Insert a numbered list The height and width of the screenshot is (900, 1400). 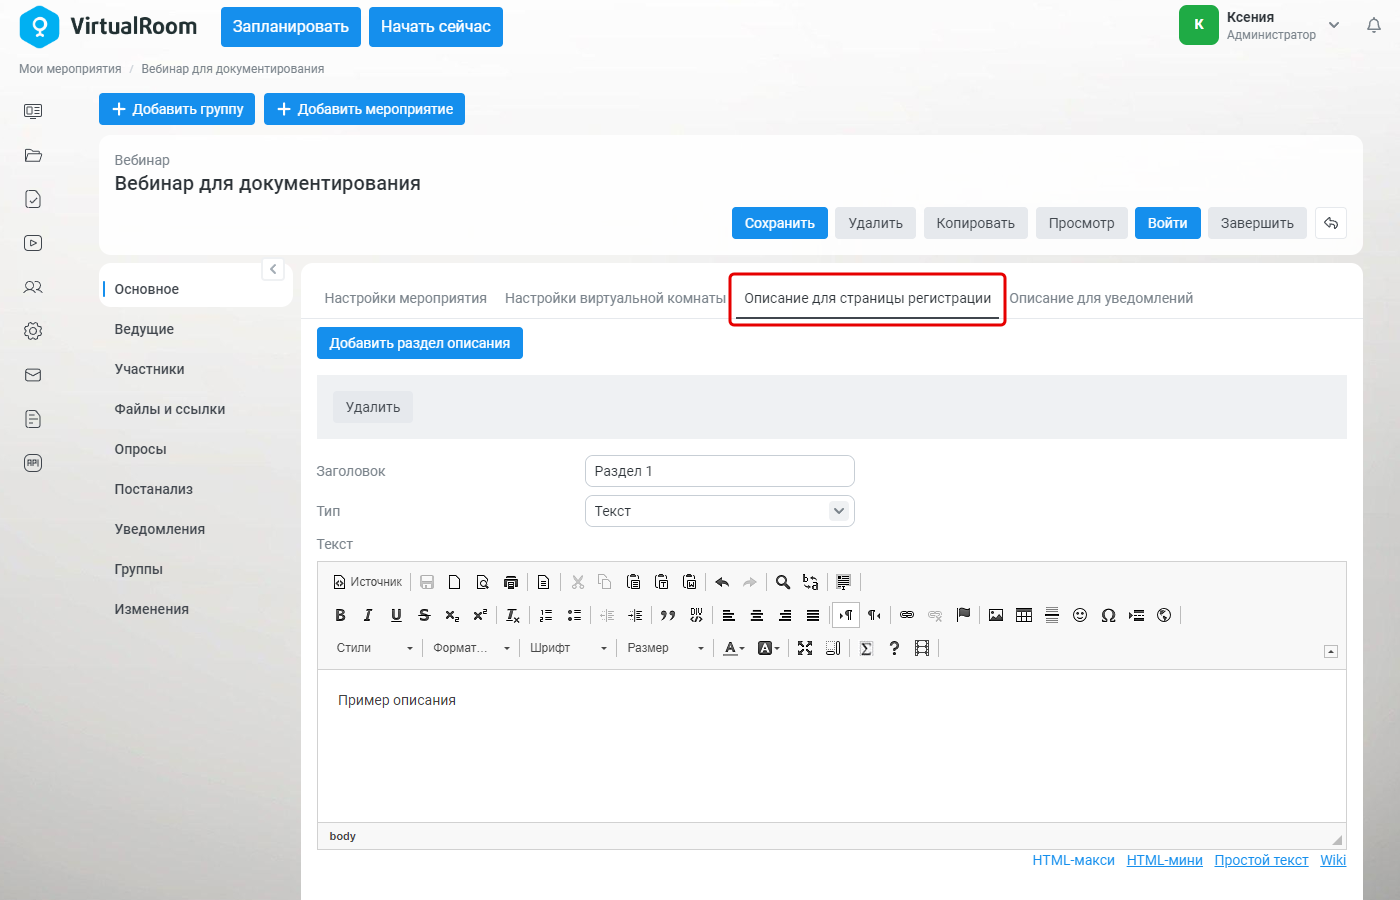coord(546,615)
